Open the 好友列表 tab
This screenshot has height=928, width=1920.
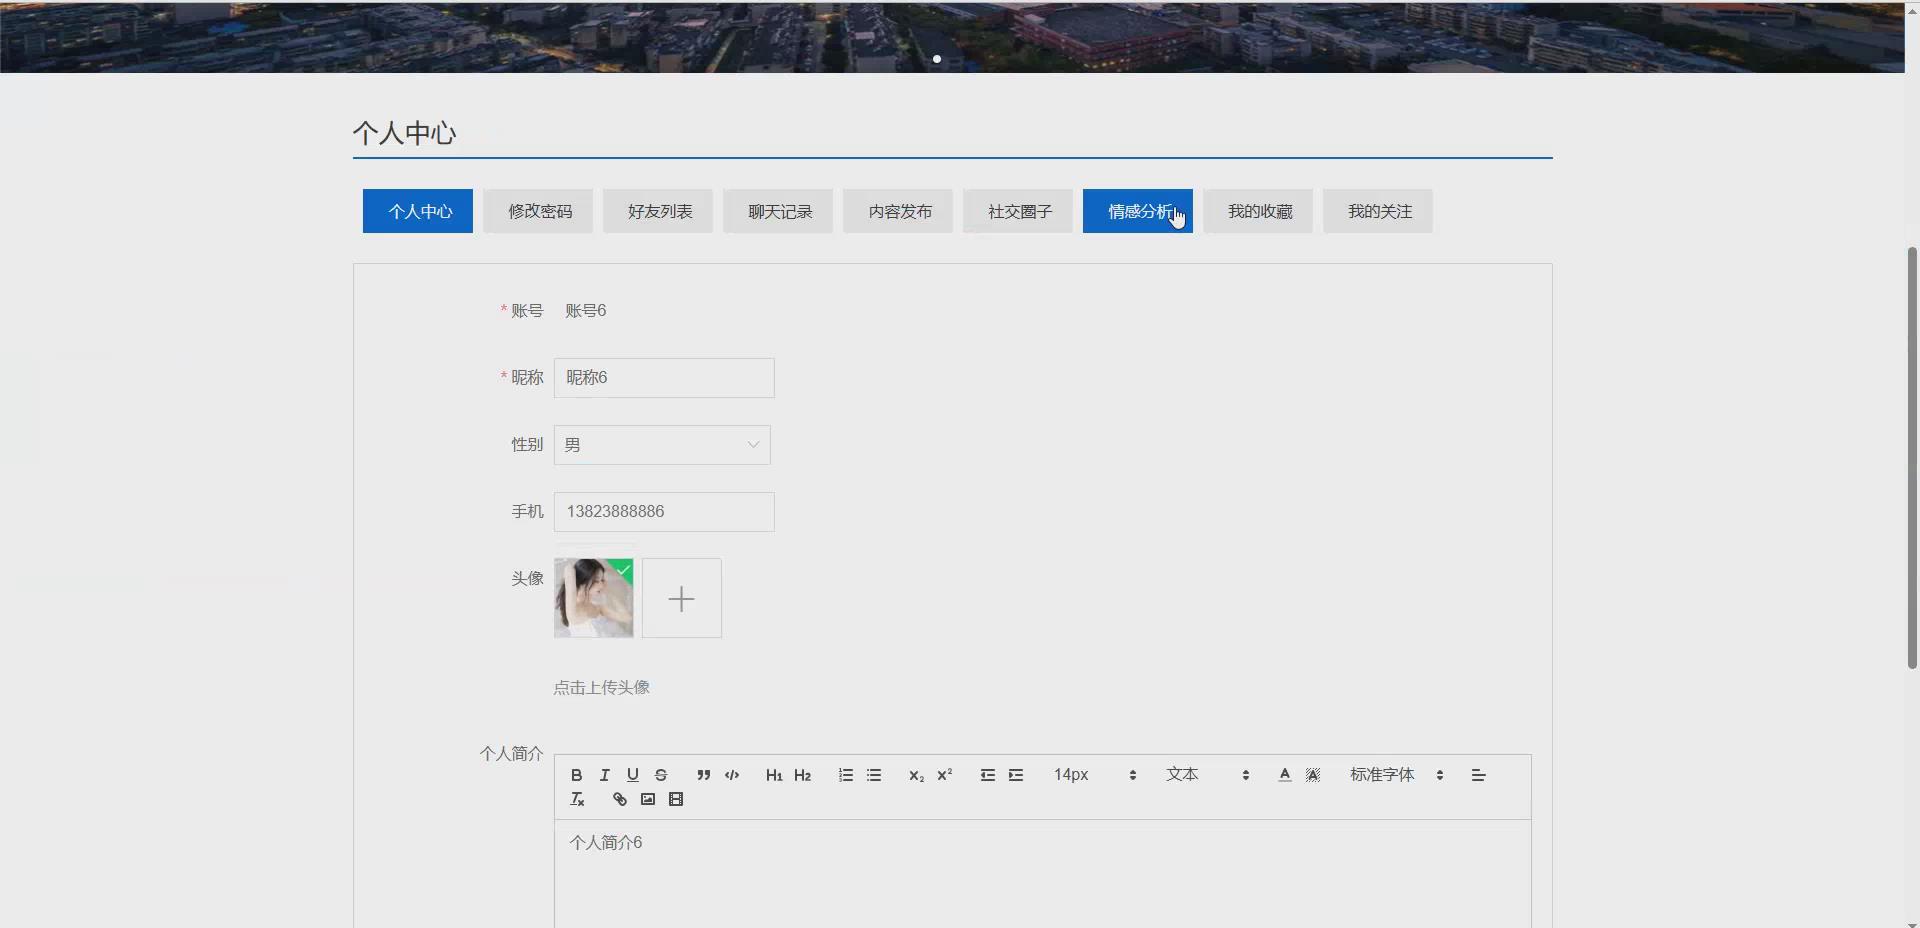click(x=658, y=211)
